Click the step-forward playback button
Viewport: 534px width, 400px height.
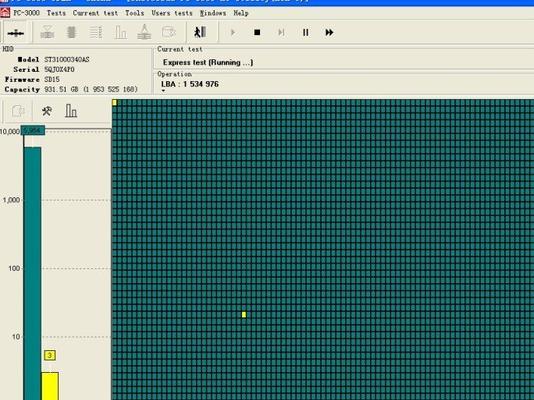(281, 33)
